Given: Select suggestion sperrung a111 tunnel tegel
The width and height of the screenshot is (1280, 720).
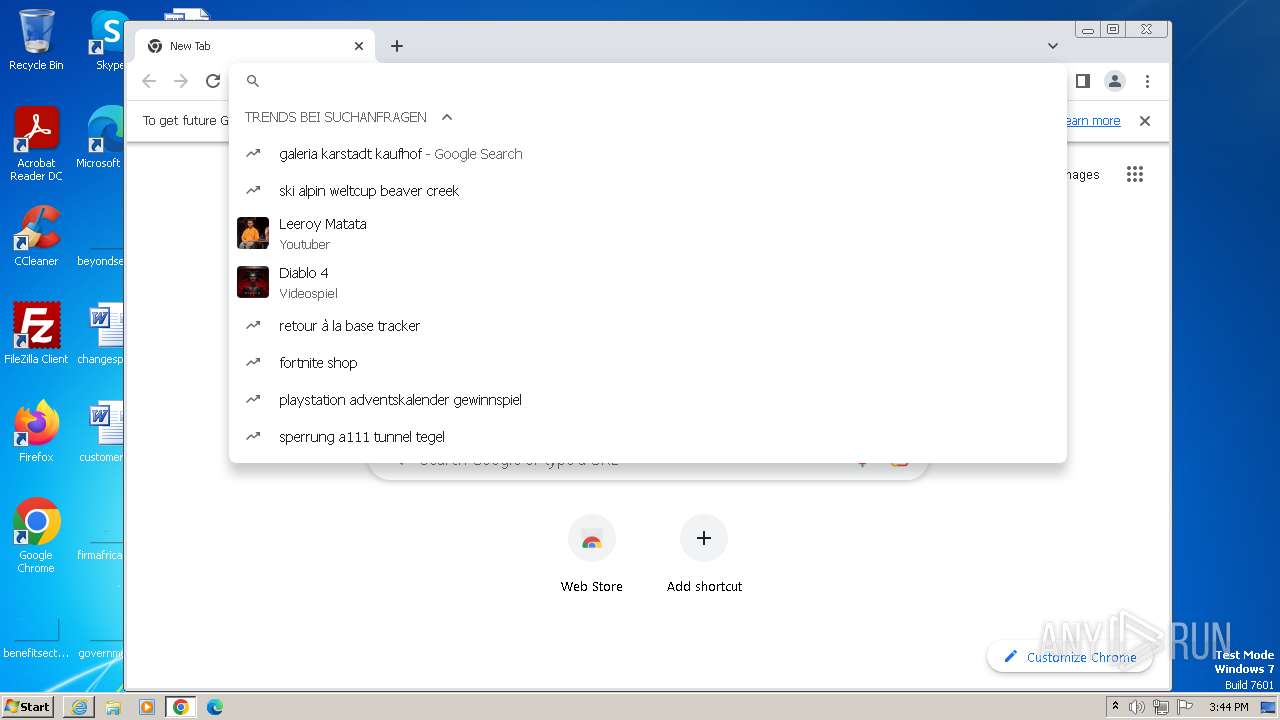Looking at the screenshot, I should coord(648,437).
